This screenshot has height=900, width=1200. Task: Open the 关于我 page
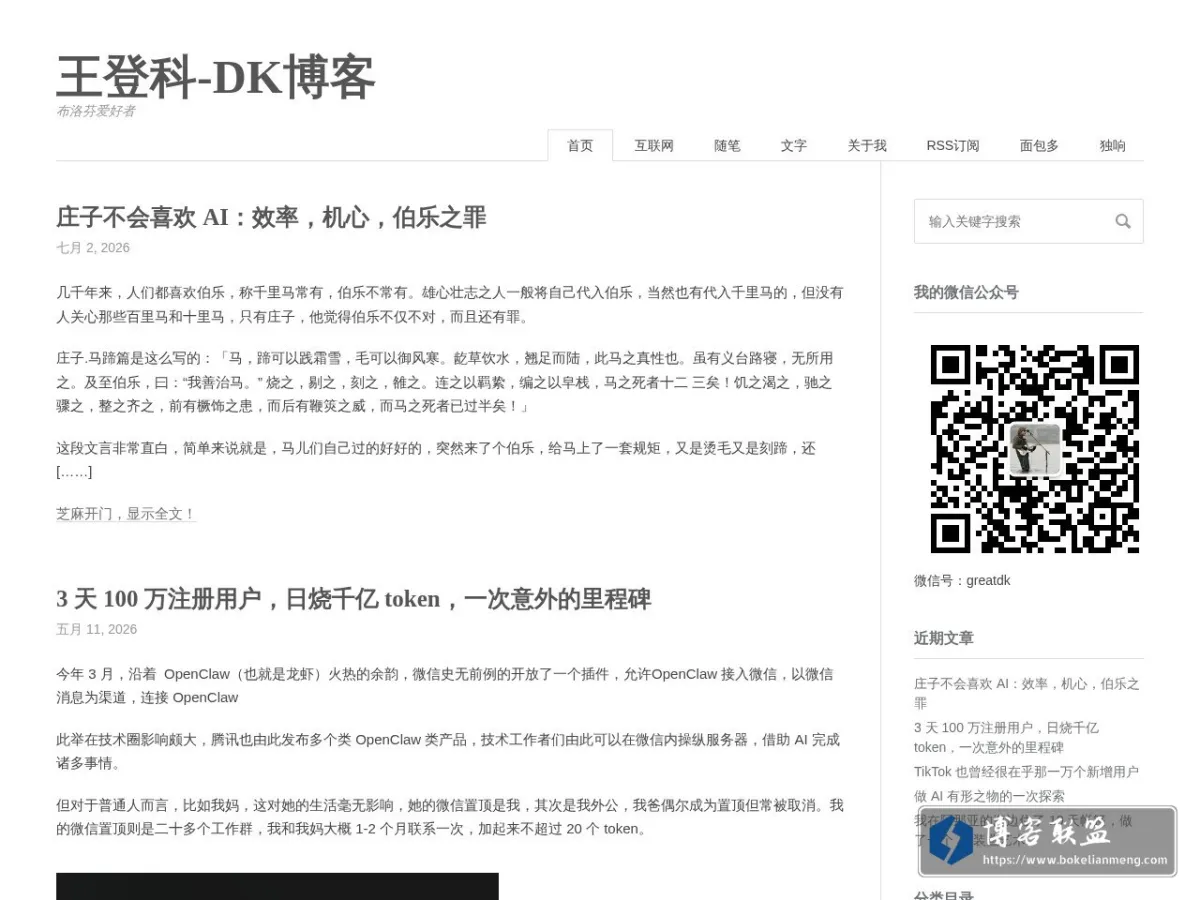pyautogui.click(x=867, y=145)
